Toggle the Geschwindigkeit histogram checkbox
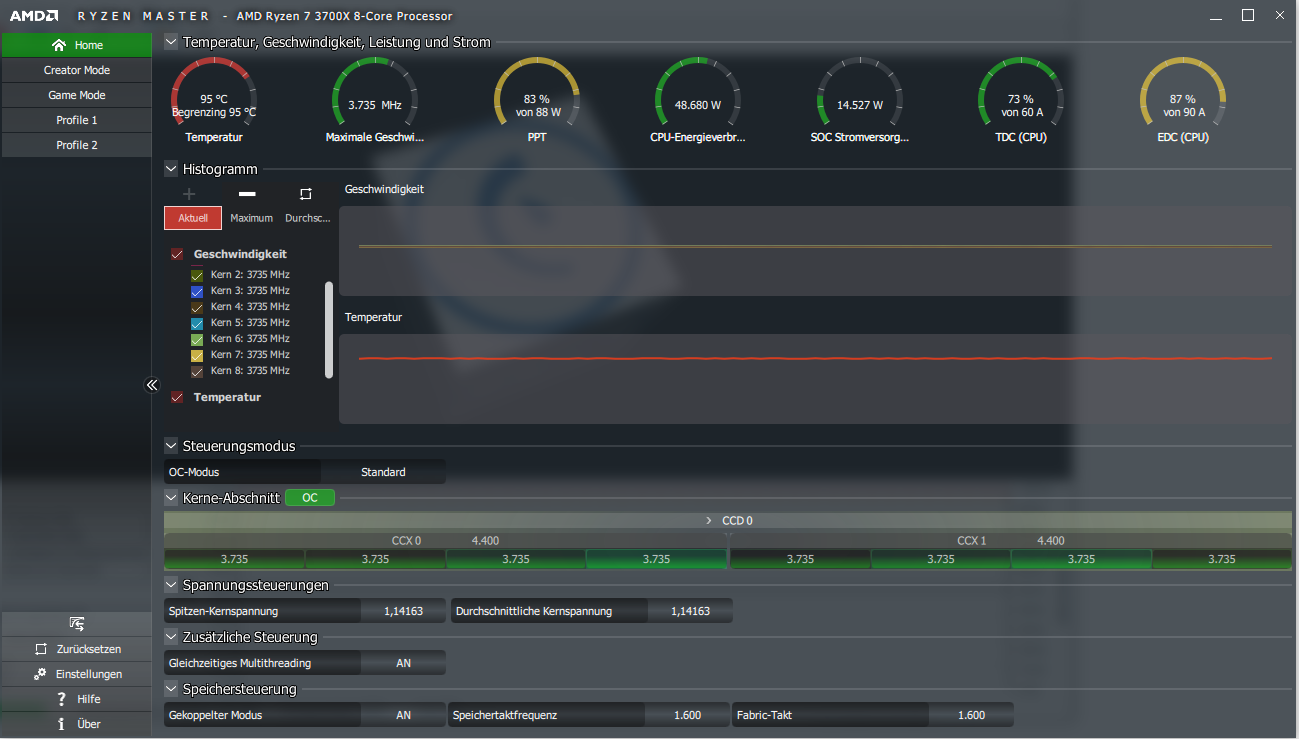Viewport: 1299px width, 739px height. (x=177, y=254)
